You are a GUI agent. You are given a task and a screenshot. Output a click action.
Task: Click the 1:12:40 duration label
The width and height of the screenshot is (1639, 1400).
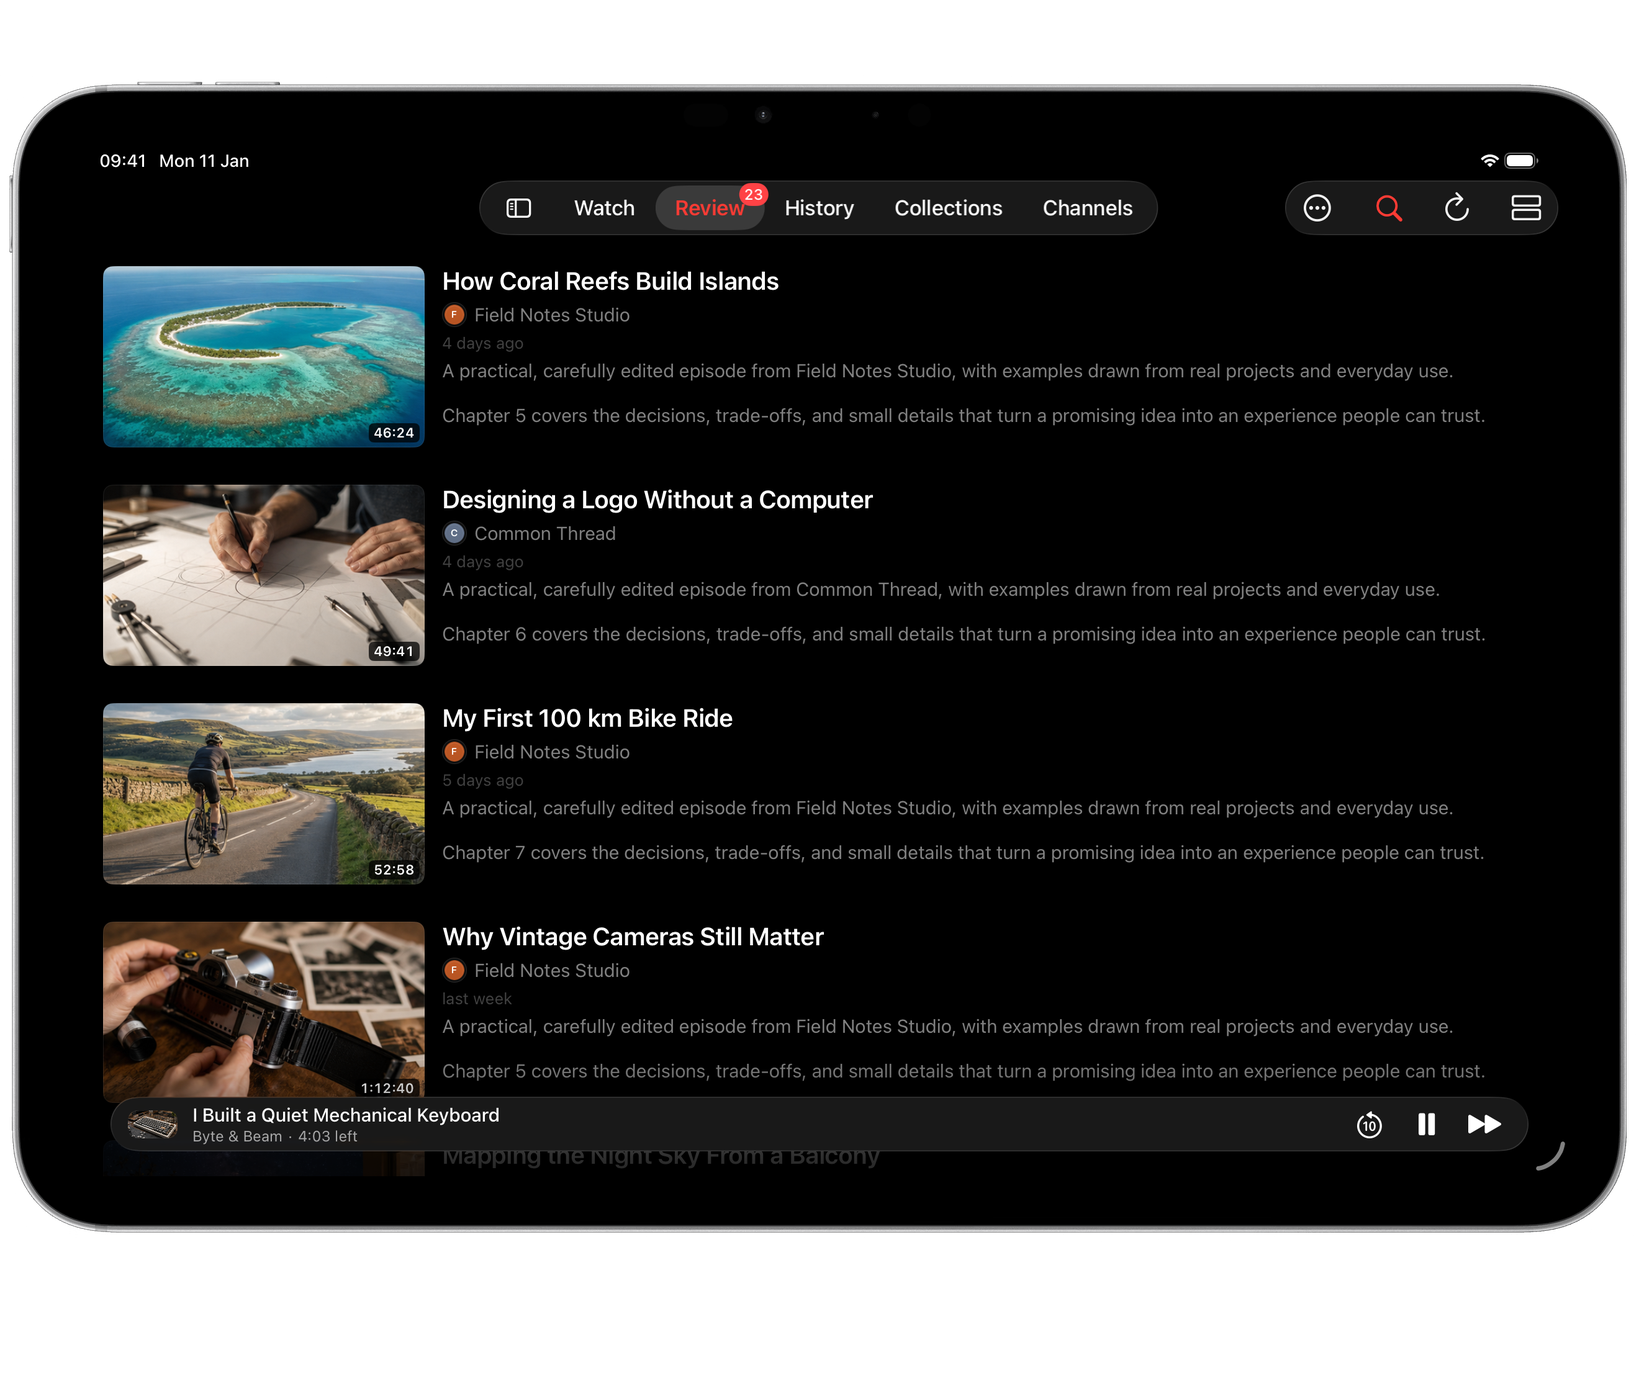coord(387,1088)
